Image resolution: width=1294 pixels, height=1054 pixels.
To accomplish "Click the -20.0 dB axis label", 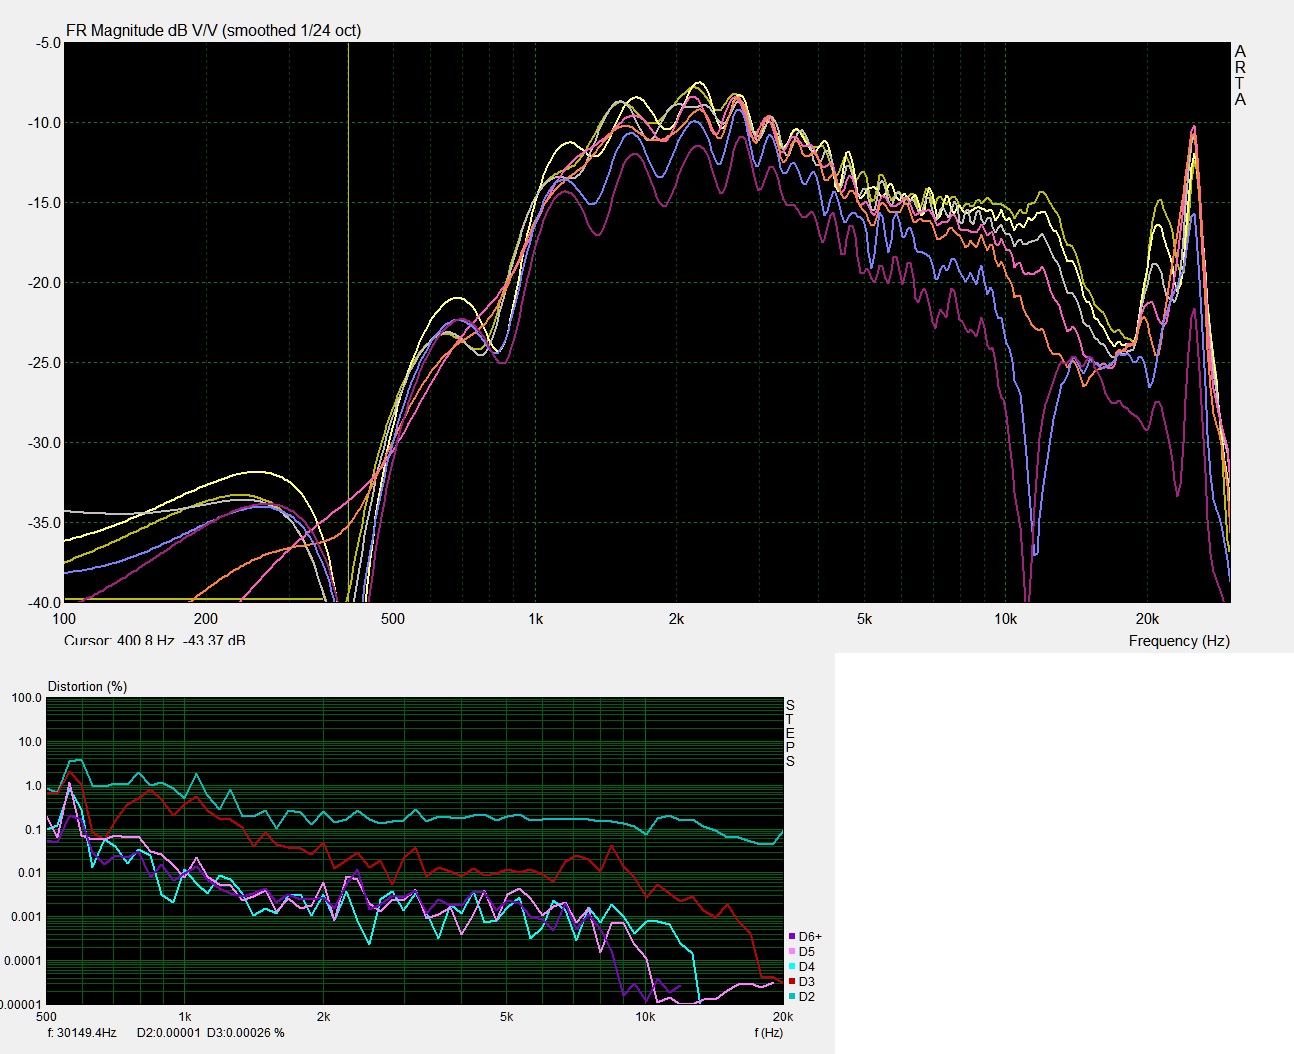I will 45,283.
